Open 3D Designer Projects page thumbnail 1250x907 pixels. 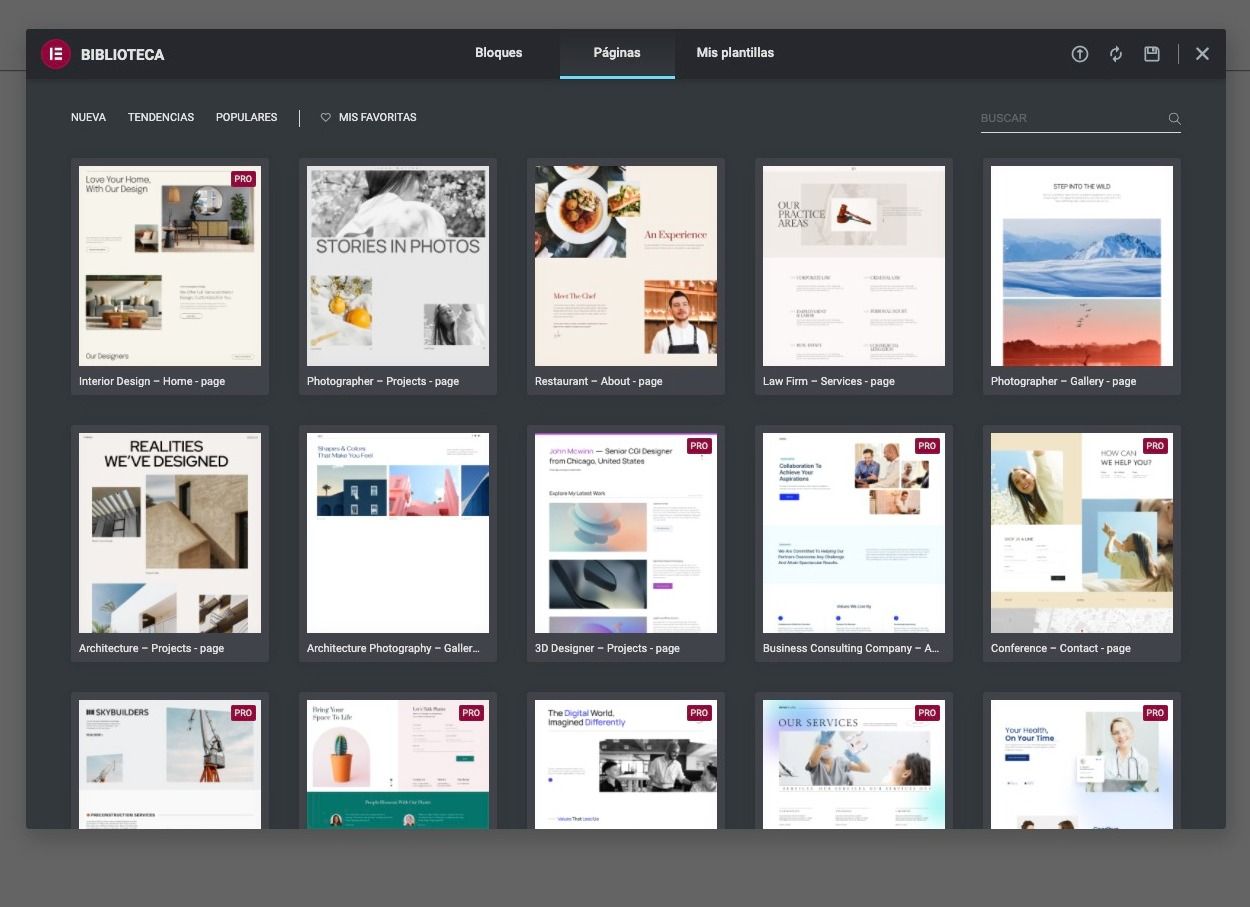(626, 533)
